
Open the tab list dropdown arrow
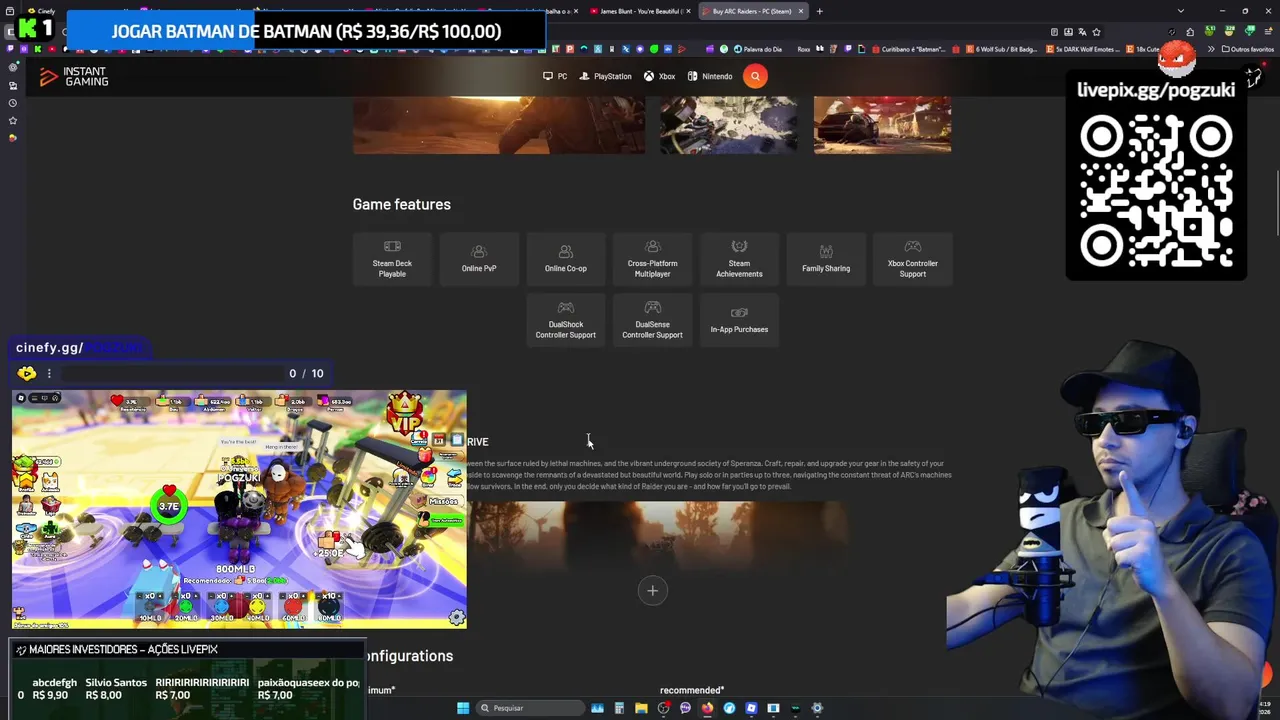(1180, 11)
